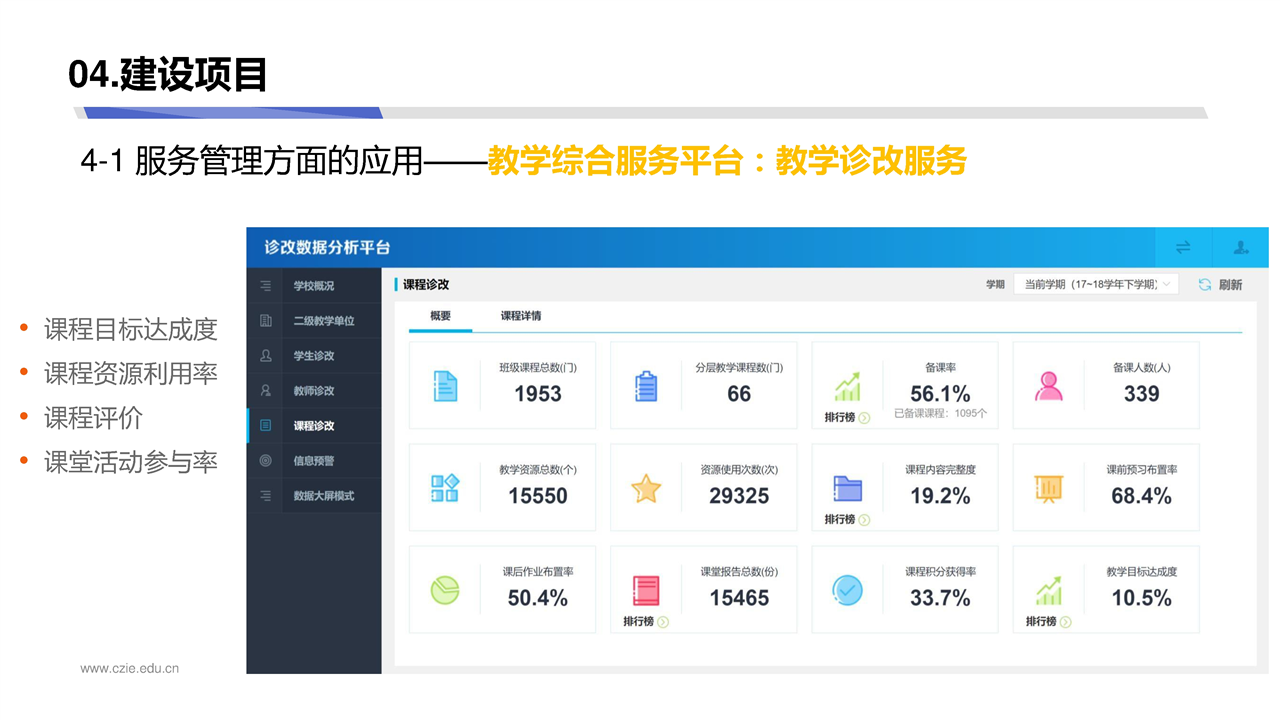
Task: Click the checkmark icon for 课程积分获得率
Action: (x=847, y=590)
